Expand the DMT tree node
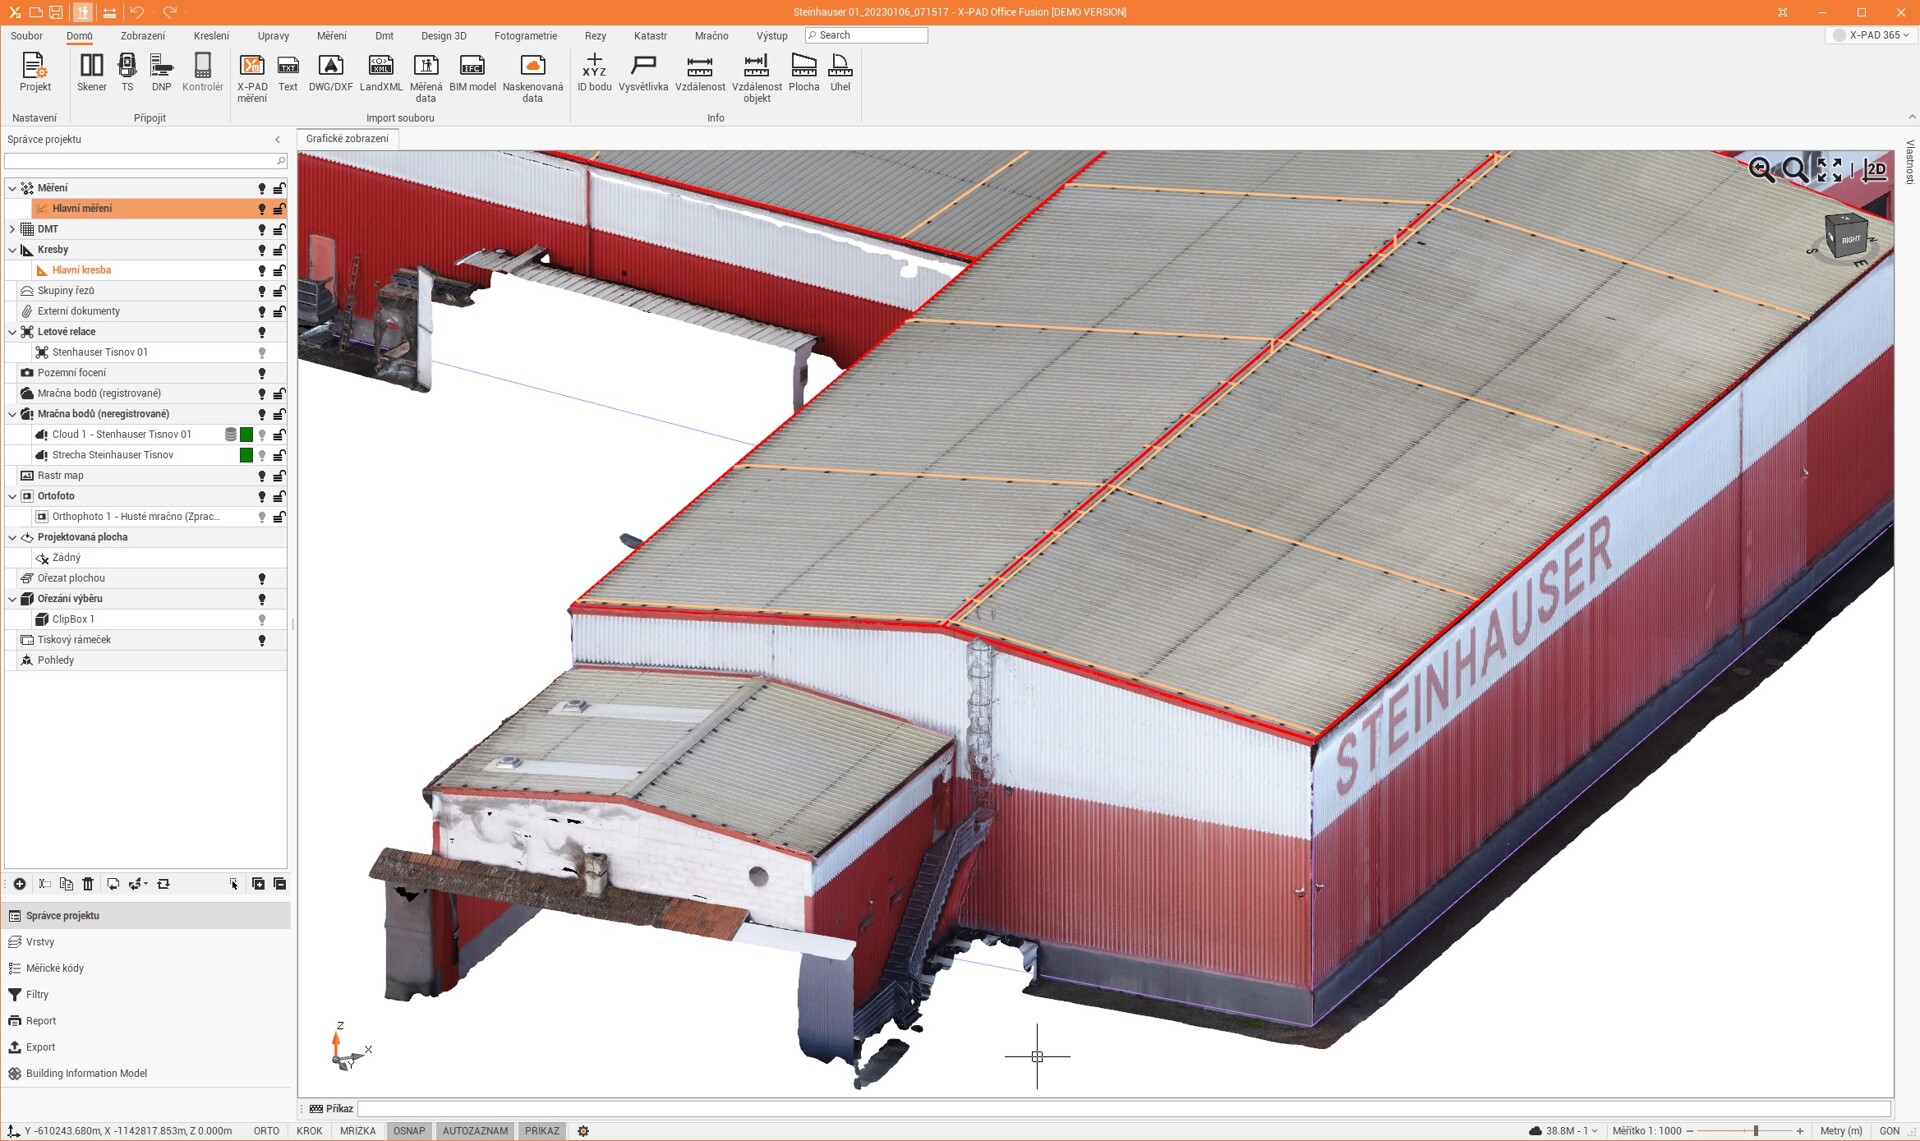Image resolution: width=1920 pixels, height=1141 pixels. tap(12, 229)
